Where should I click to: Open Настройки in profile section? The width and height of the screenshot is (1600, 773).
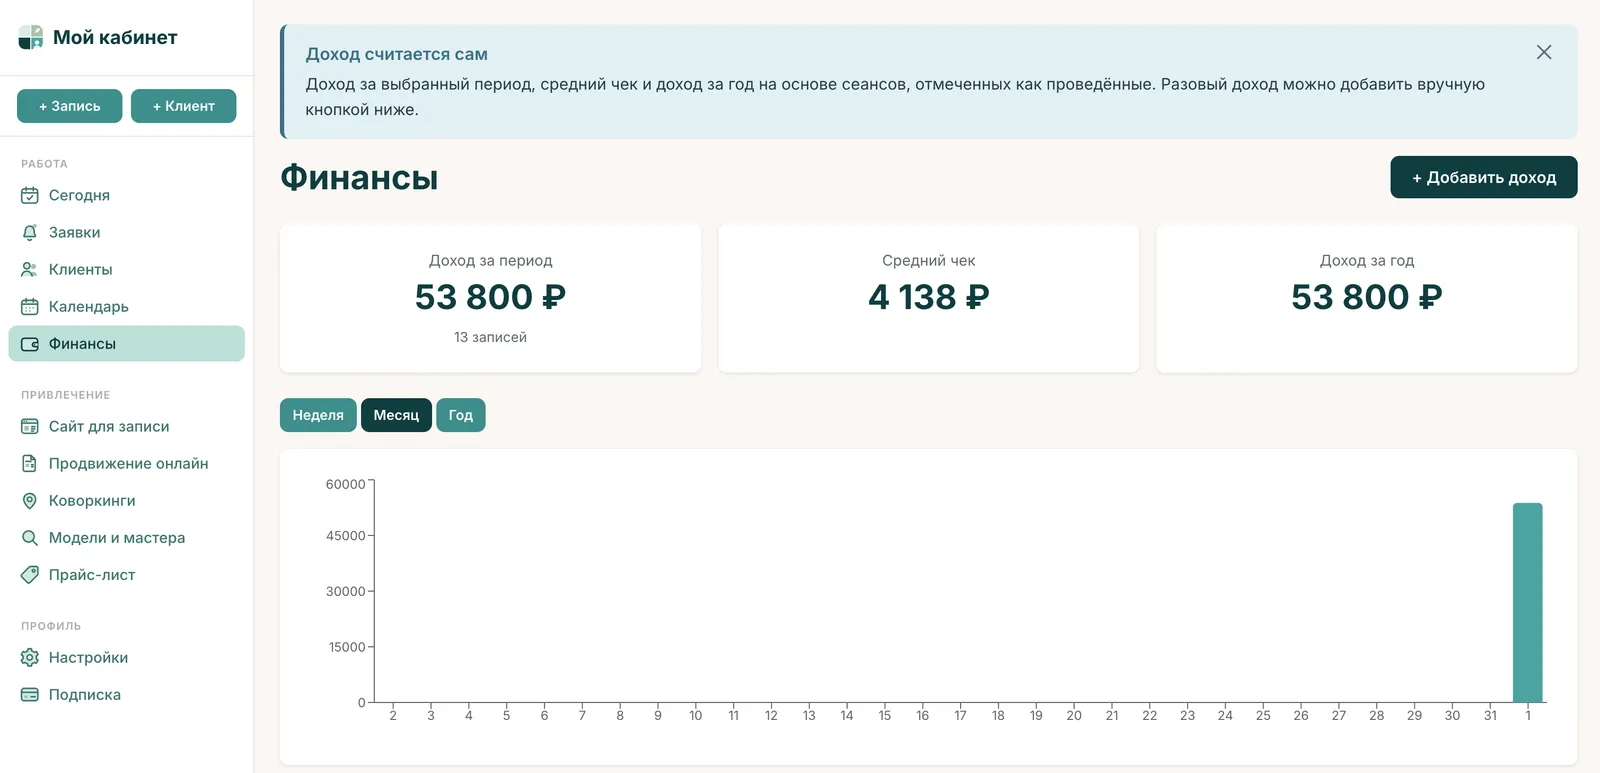click(x=127, y=657)
